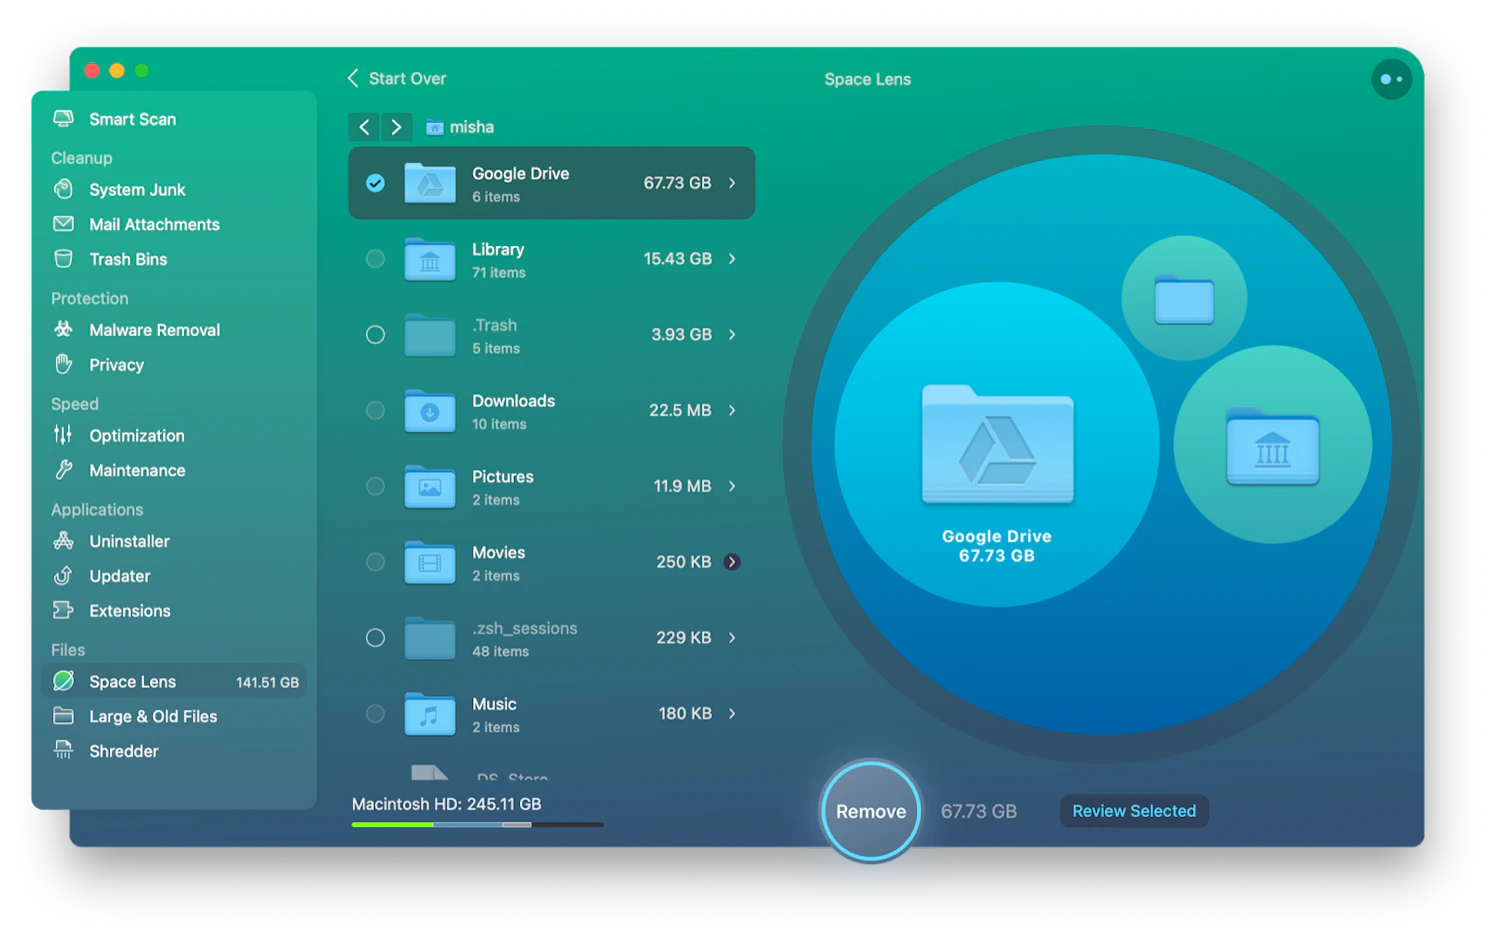The height and width of the screenshot is (939, 1494).
Task: Expand Music folder with its chevron
Action: tap(732, 714)
